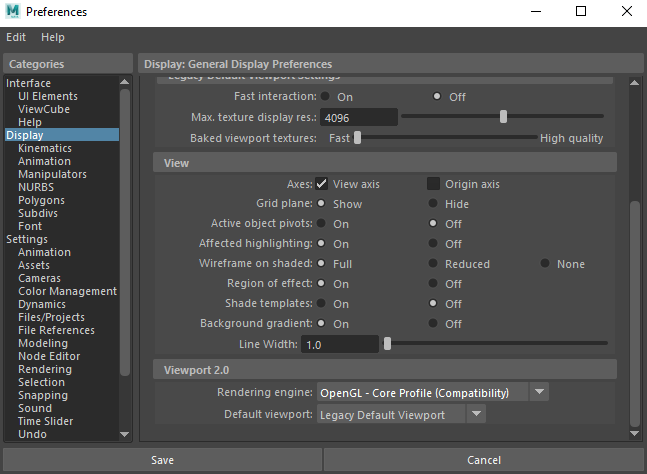Turn Active object pivots Off
The height and width of the screenshot is (474, 647).
(433, 223)
